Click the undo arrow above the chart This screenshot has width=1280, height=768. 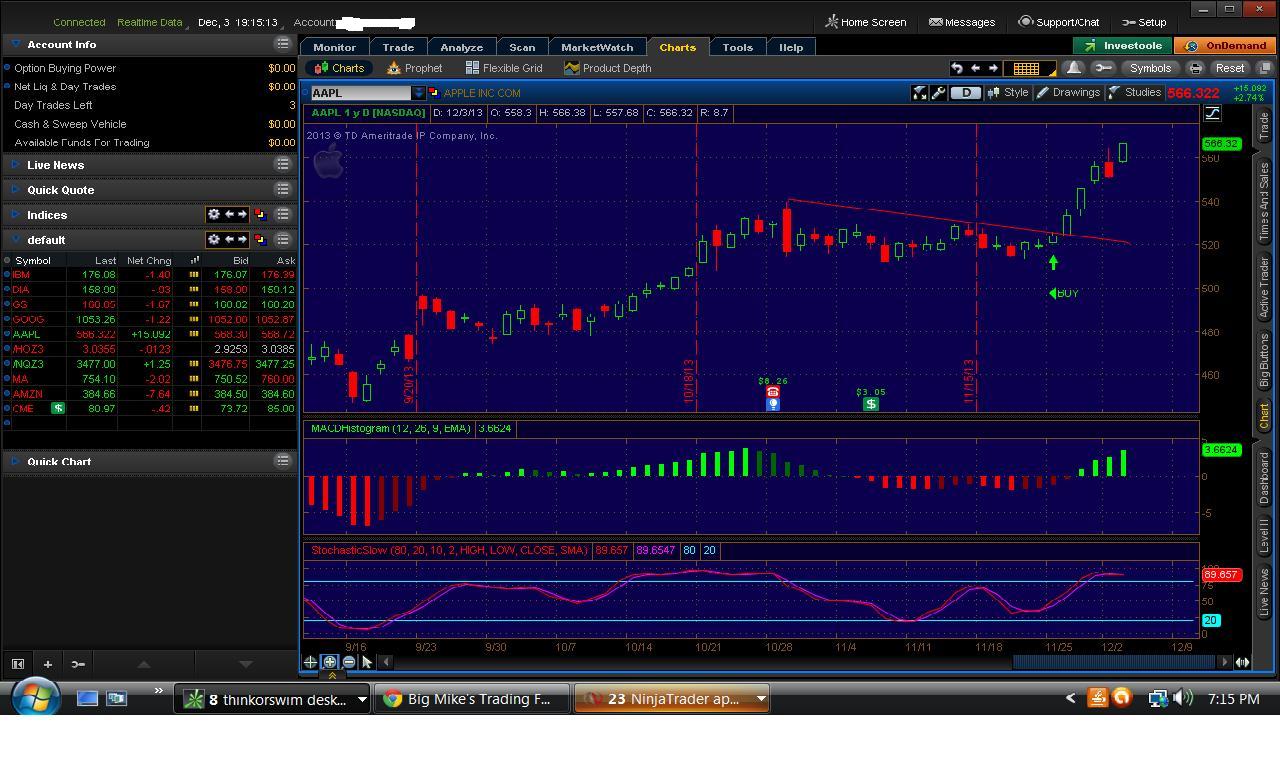tap(957, 68)
